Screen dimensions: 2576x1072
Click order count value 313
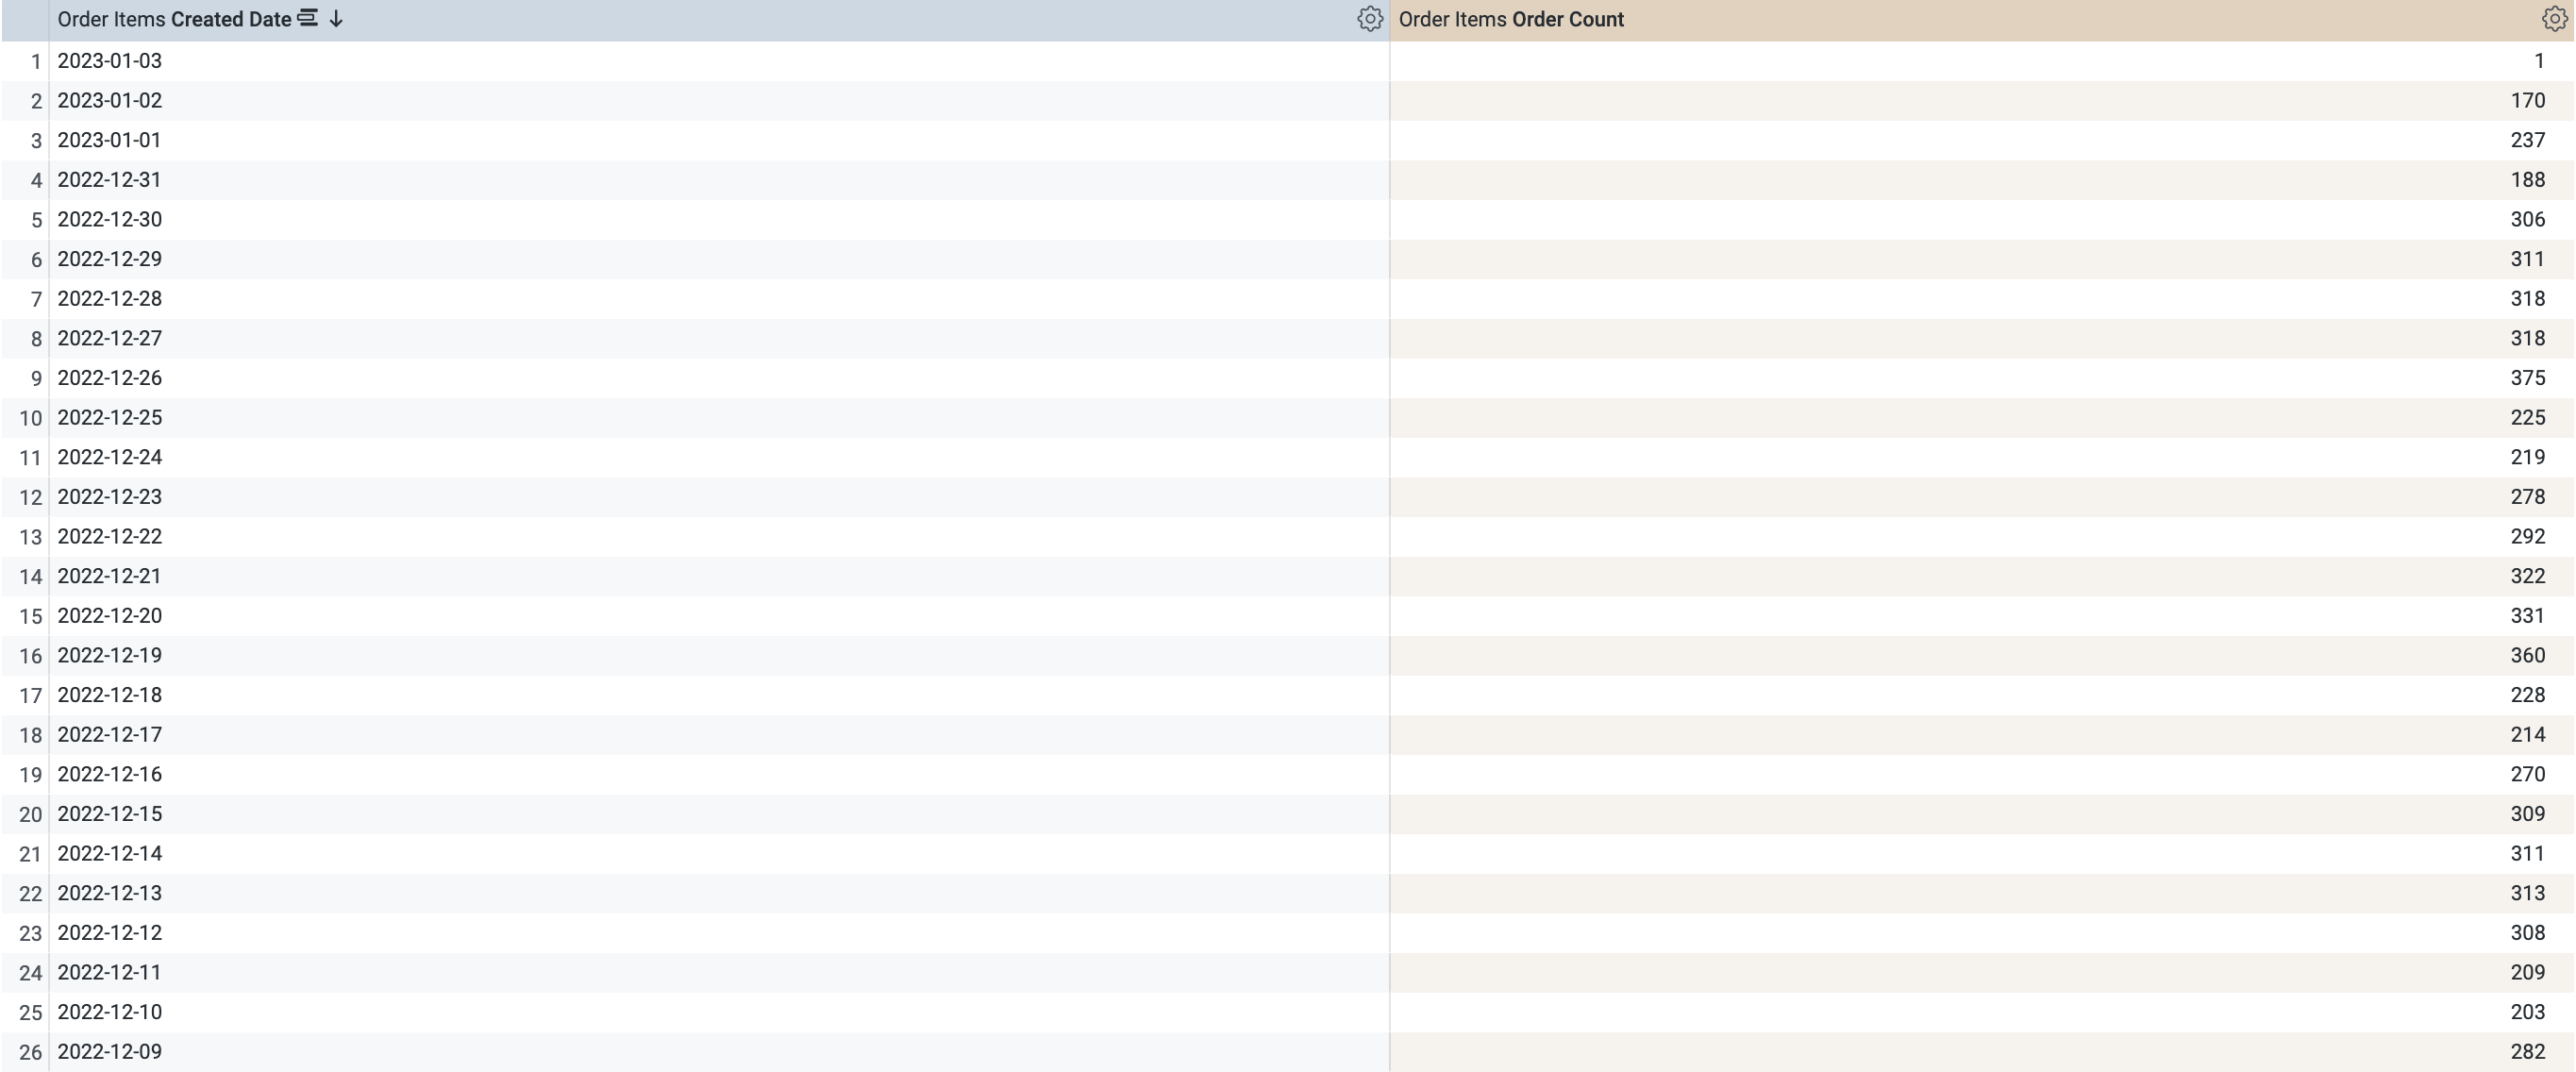[2528, 893]
